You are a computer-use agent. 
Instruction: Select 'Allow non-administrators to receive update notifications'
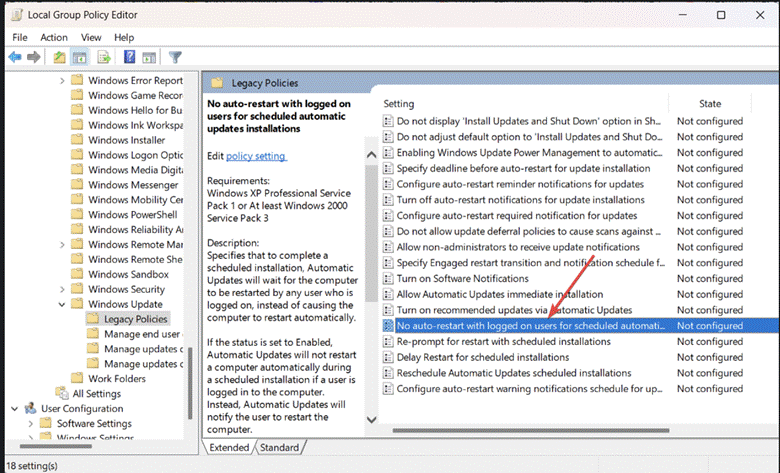click(x=518, y=247)
